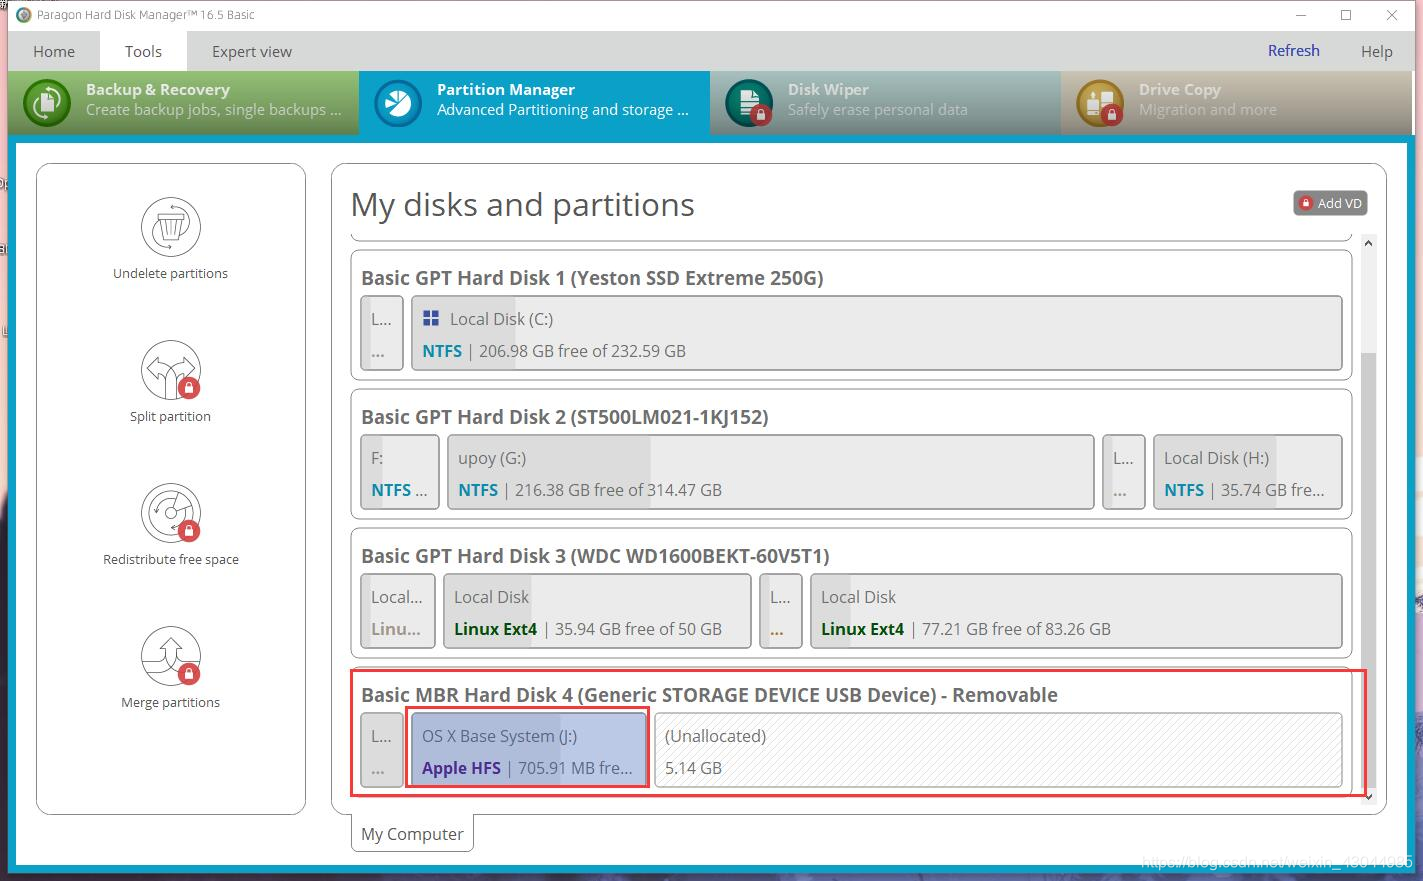
Task: Select the F: NTFS partition
Action: (400, 473)
